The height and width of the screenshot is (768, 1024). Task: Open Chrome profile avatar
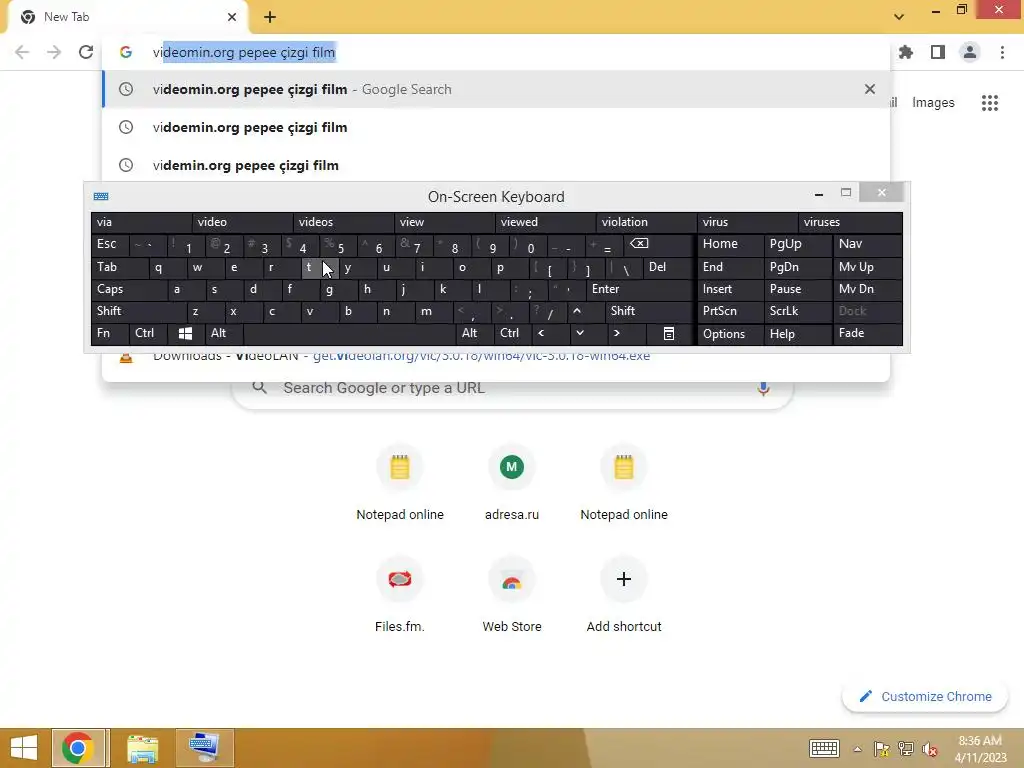click(x=970, y=52)
